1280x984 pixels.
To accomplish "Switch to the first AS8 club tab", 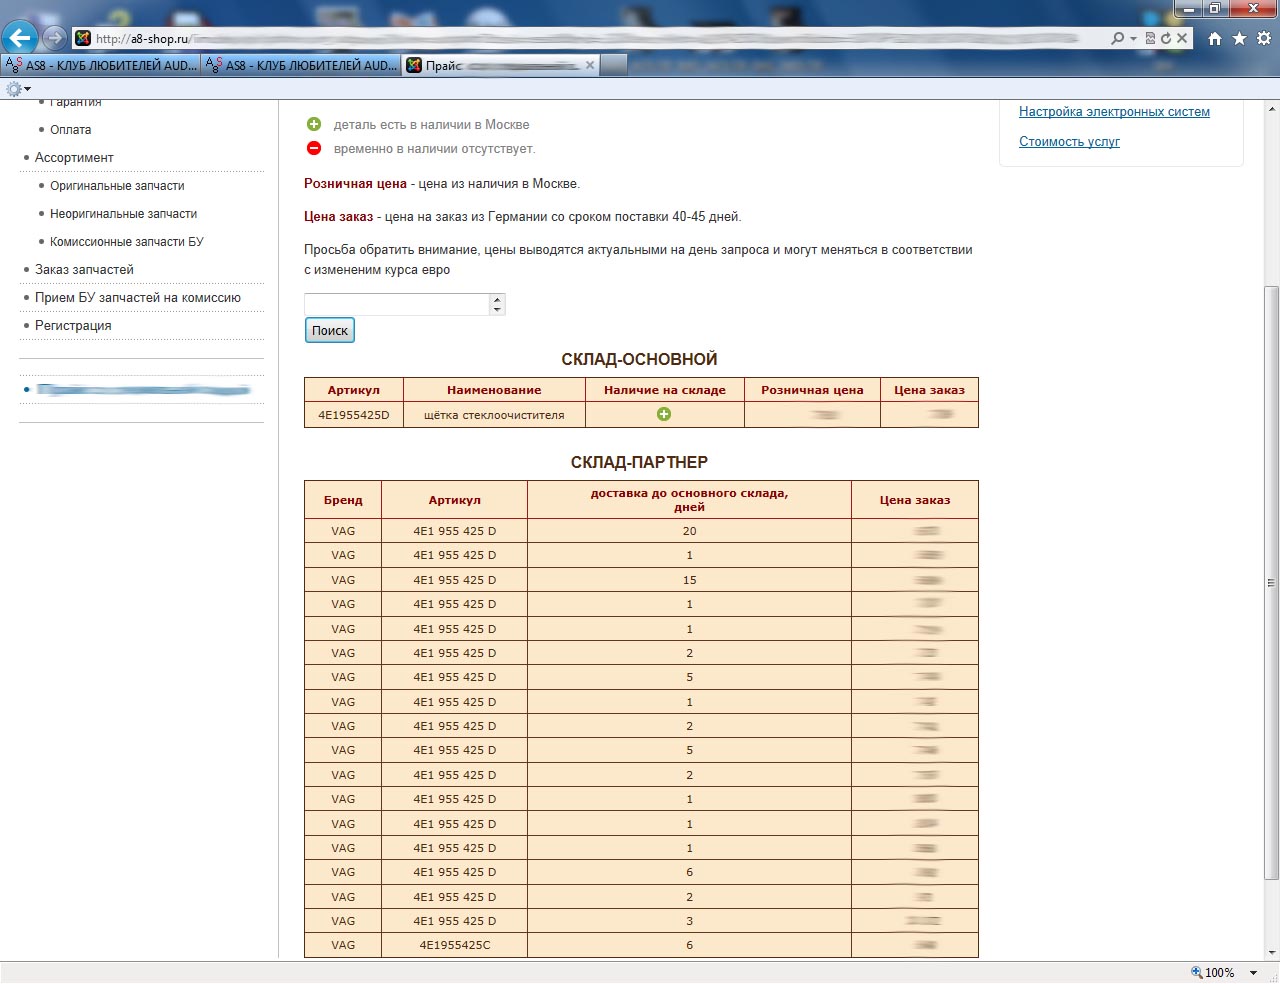I will click(101, 65).
